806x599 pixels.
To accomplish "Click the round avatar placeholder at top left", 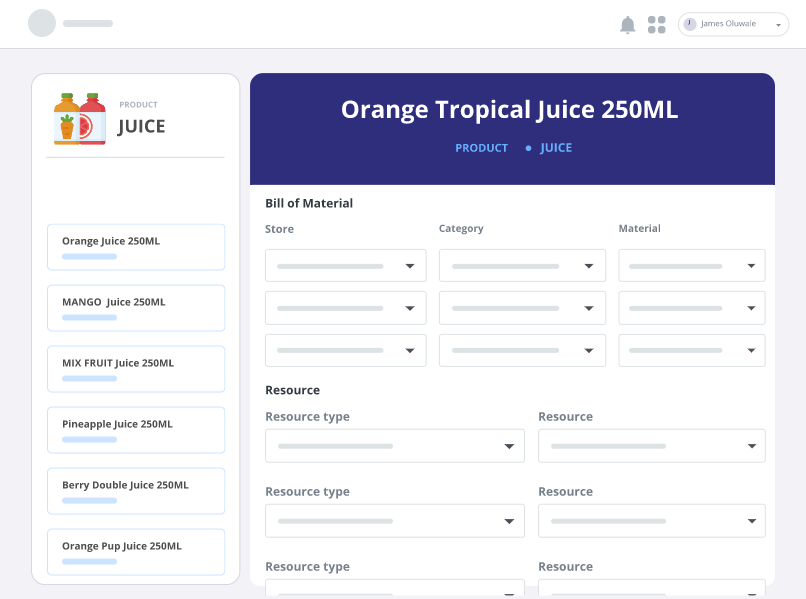I will [42, 23].
